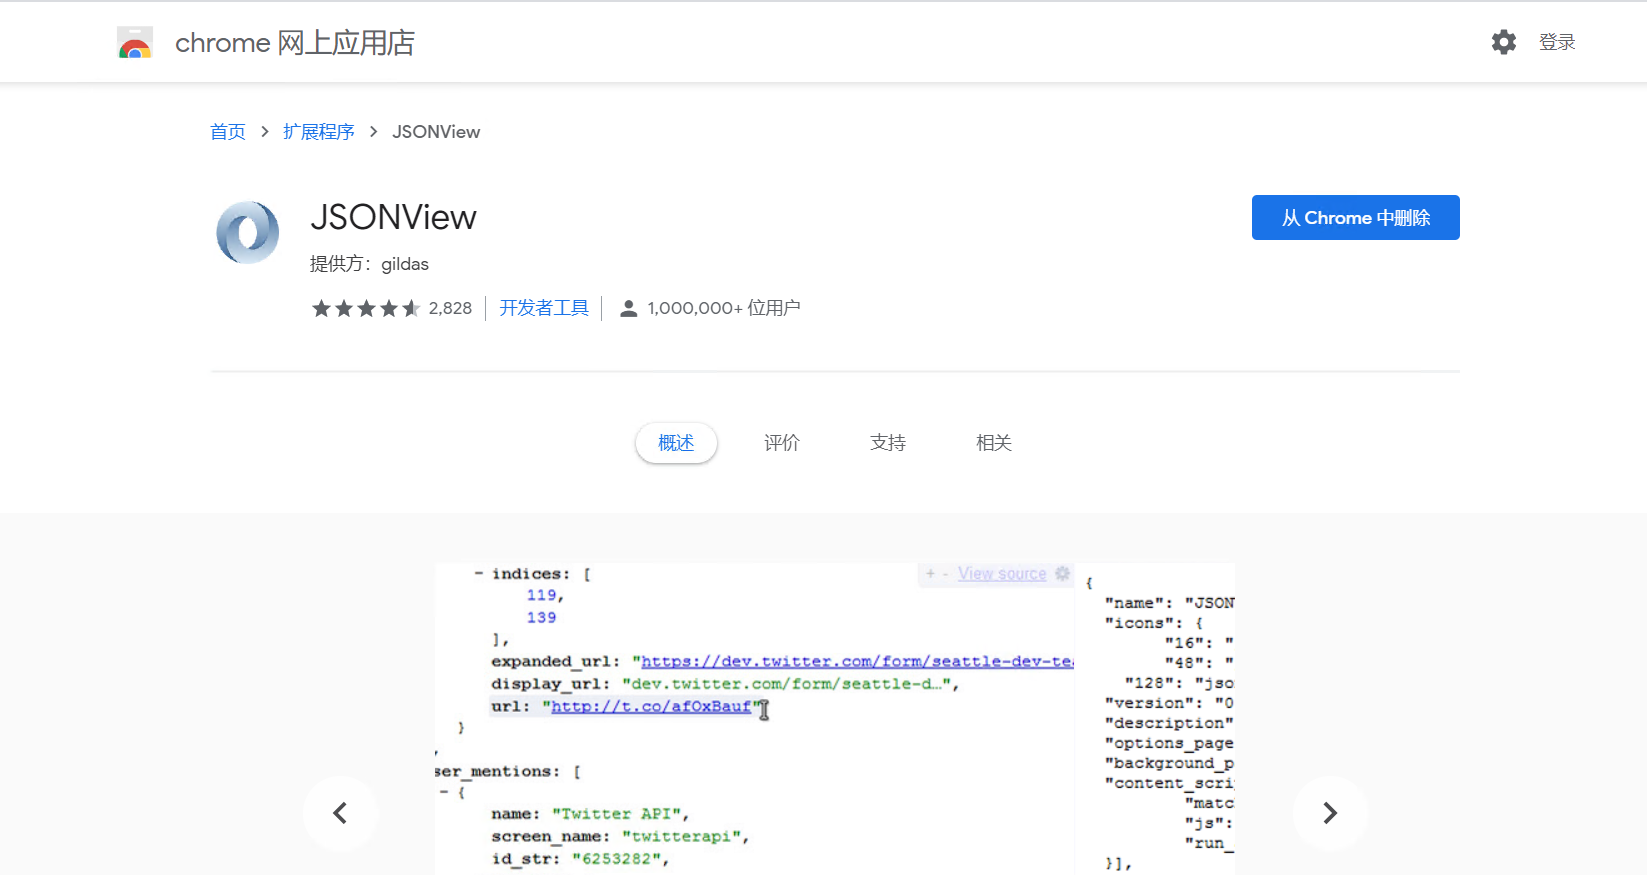The image size is (1647, 875).
Task: Click the chevron after 首页 breadcrumb
Action: [x=264, y=132]
